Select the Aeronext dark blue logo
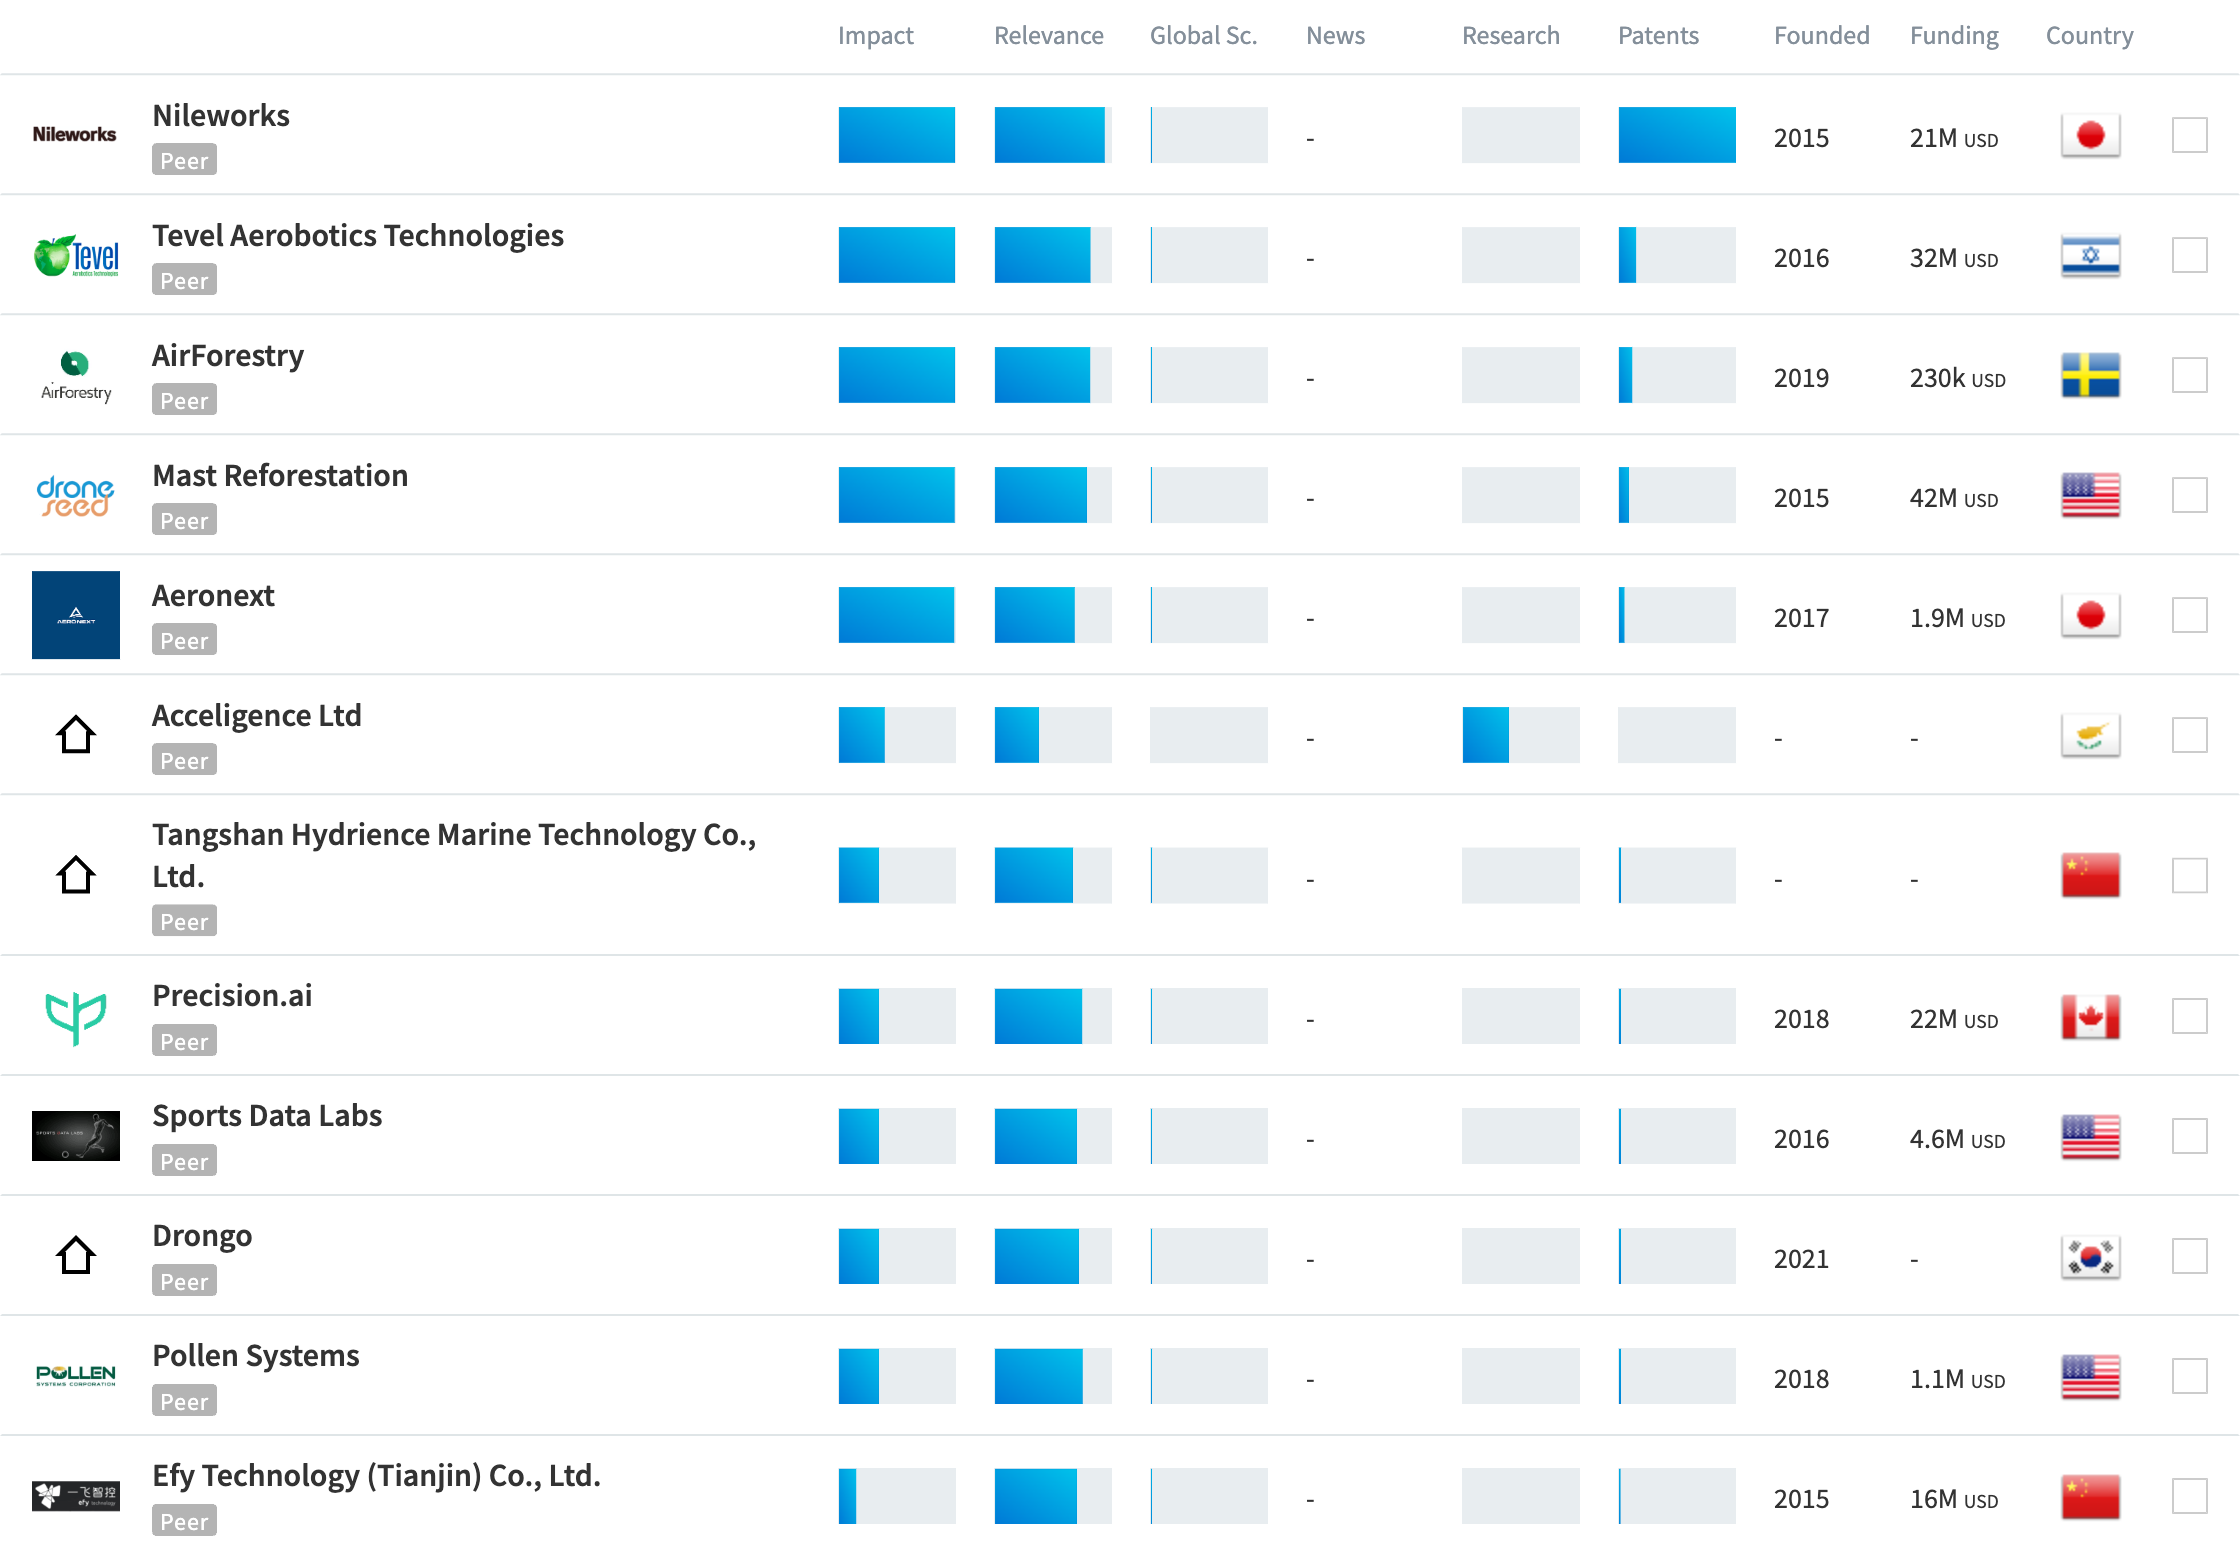 coord(75,615)
